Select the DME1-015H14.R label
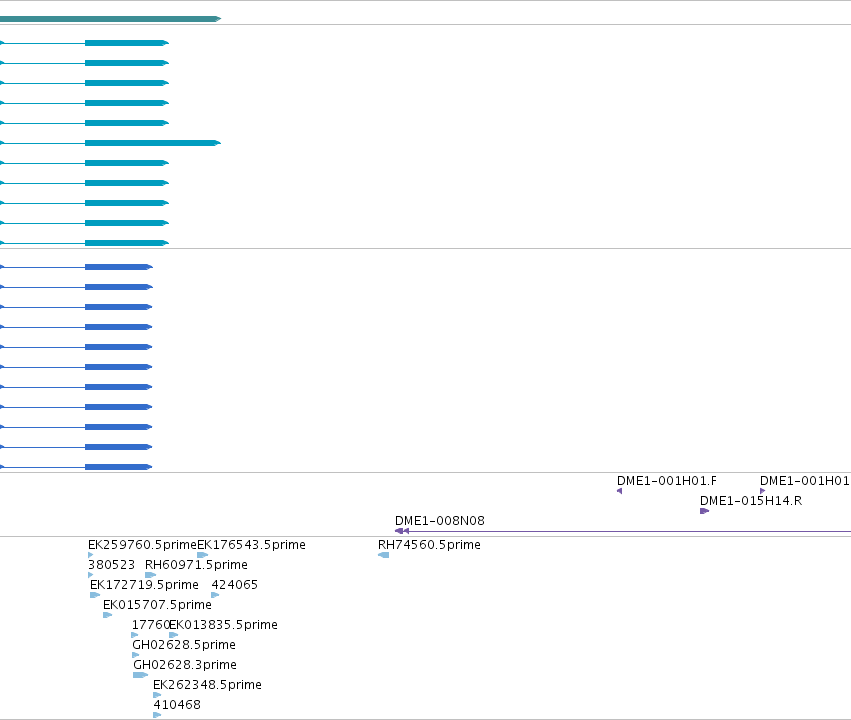Screen dimensions: 851x720 [751, 501]
